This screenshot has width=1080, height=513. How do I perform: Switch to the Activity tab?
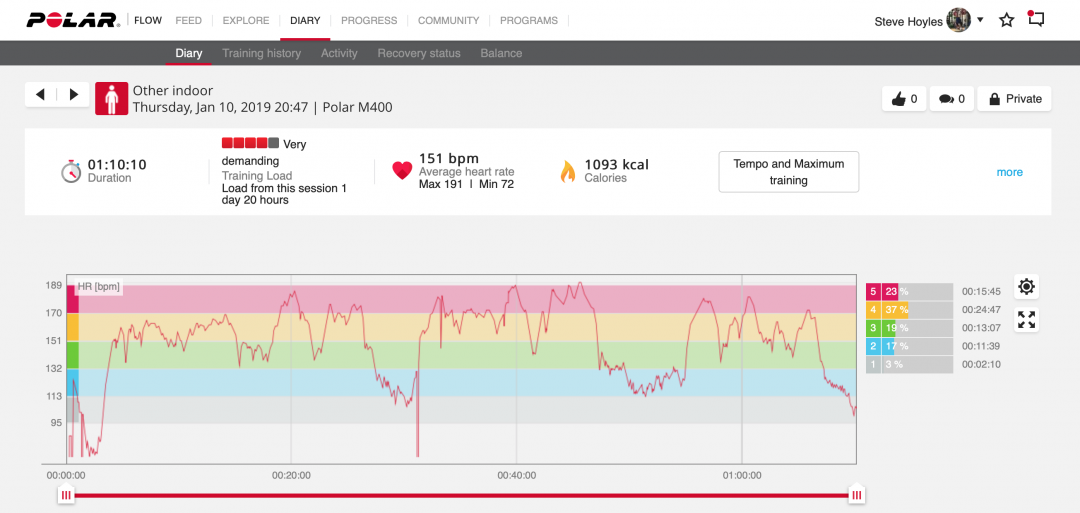pyautogui.click(x=339, y=53)
